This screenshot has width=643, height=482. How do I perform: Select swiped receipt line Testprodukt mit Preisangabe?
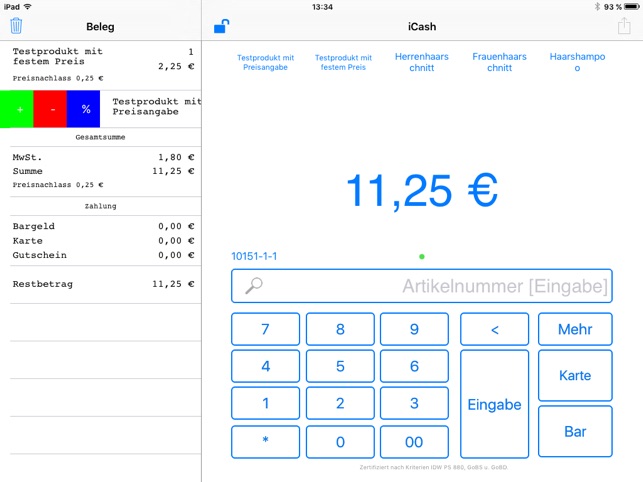coord(150,109)
